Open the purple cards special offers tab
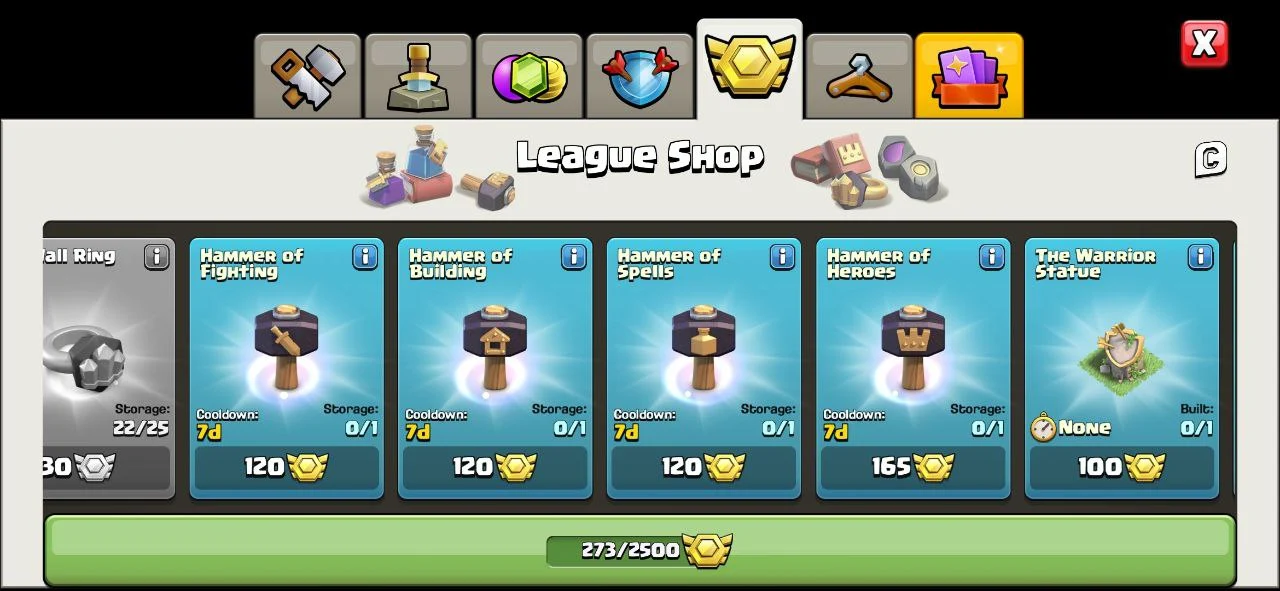This screenshot has height=591, width=1280. point(969,76)
